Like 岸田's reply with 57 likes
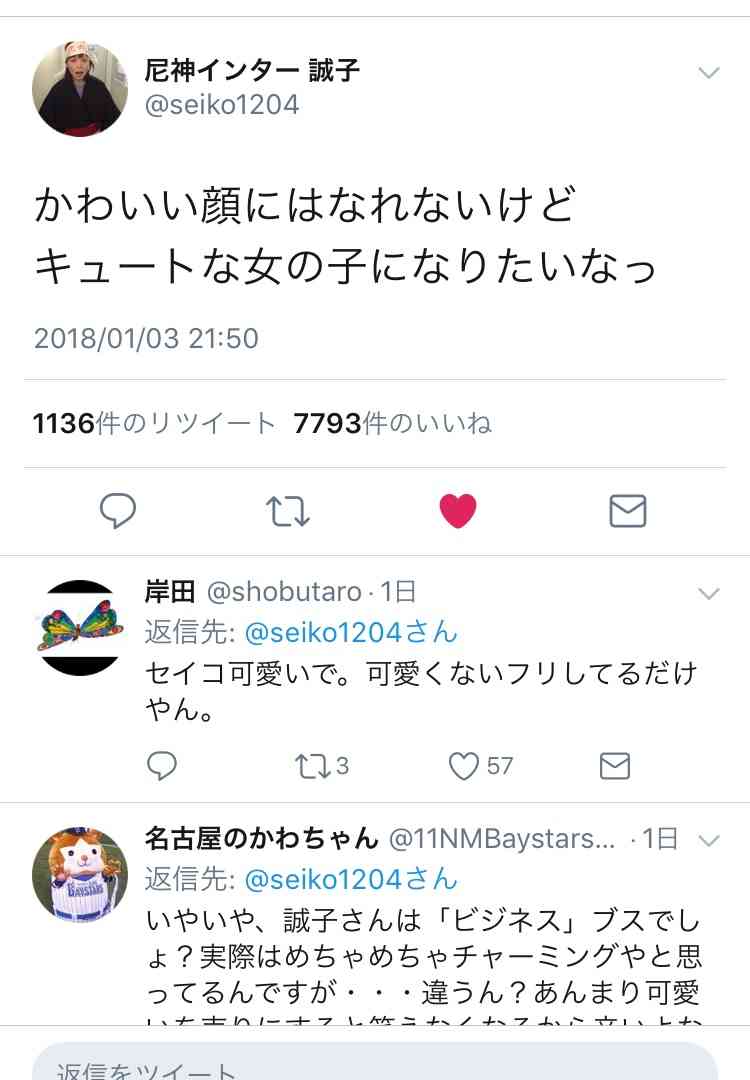750x1080 pixels. point(481,766)
